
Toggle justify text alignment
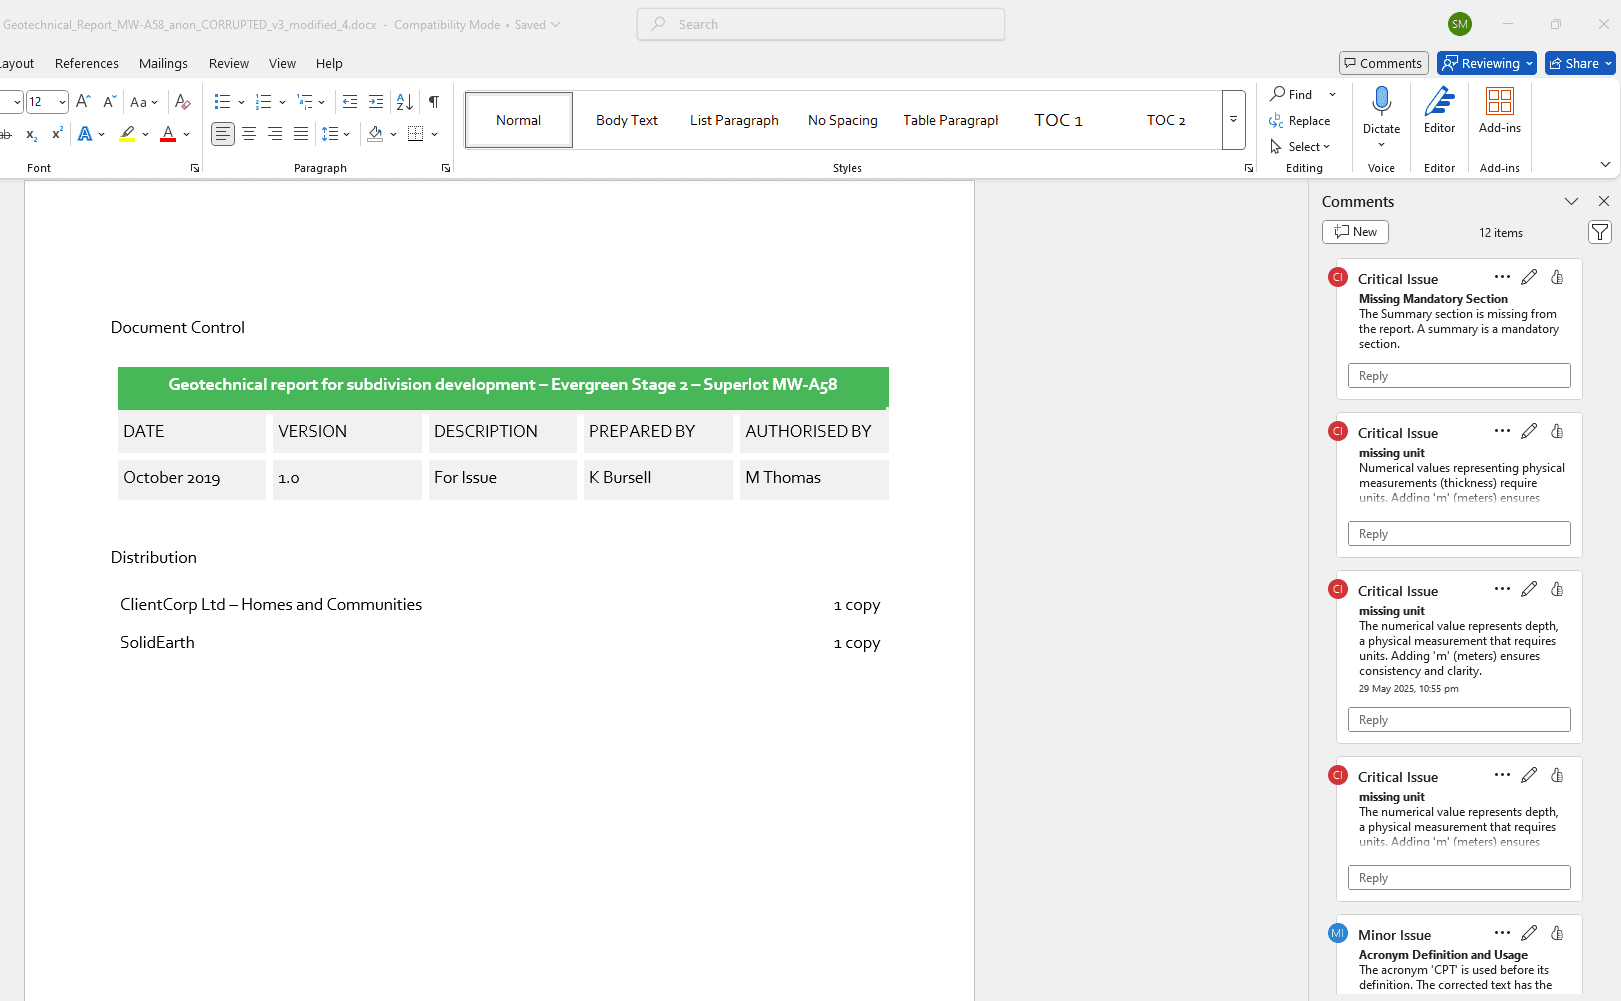301,134
